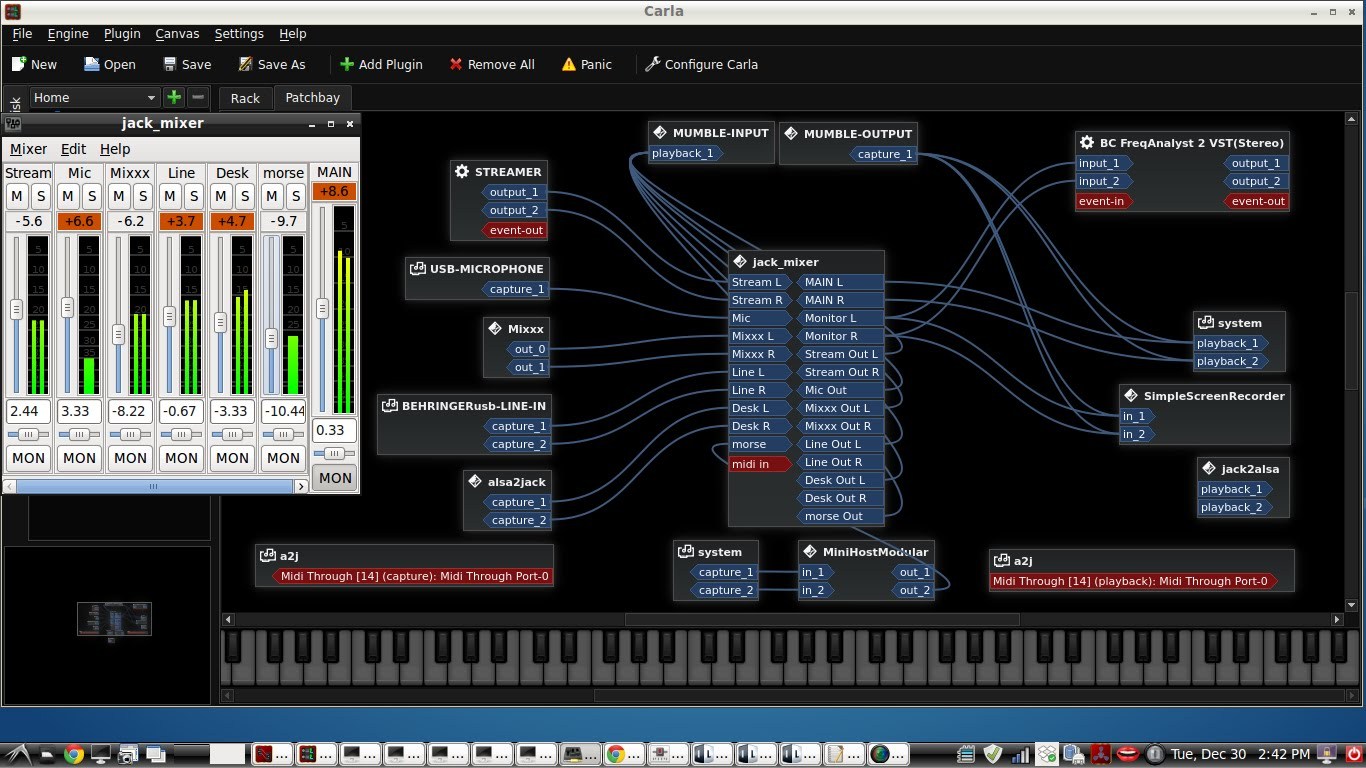
Task: Open a project with the Open toolbar button
Action: (x=109, y=64)
